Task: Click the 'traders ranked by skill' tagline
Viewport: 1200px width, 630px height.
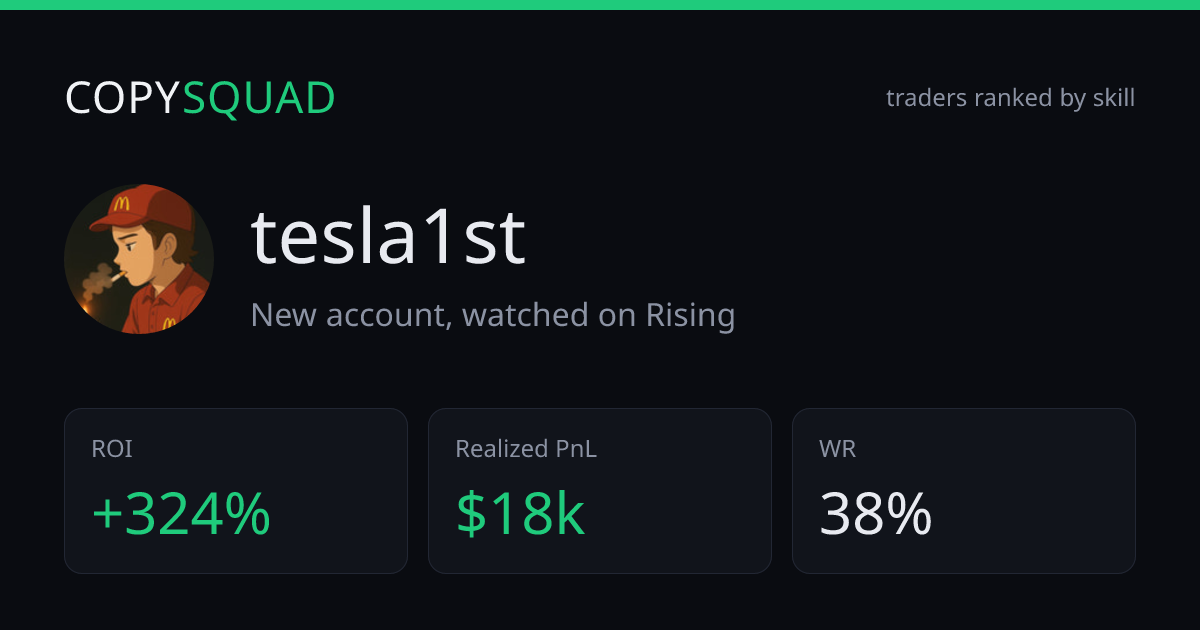Action: click(x=1010, y=98)
